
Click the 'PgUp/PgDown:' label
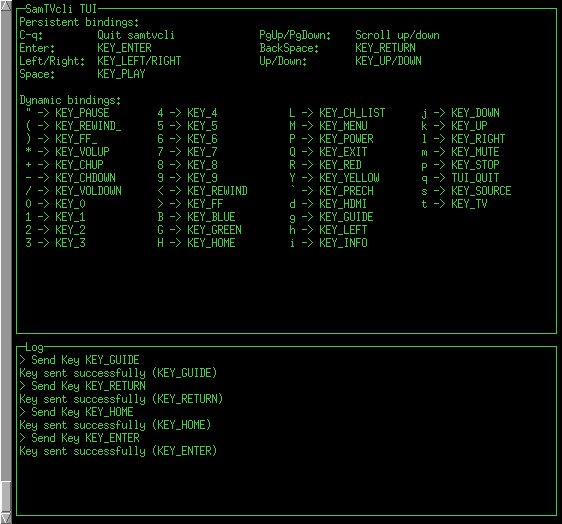(x=295, y=35)
